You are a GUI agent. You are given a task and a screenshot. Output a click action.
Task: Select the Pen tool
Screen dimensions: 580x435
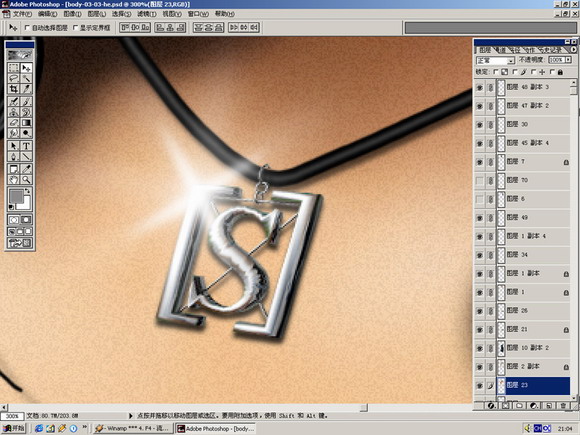pos(14,156)
